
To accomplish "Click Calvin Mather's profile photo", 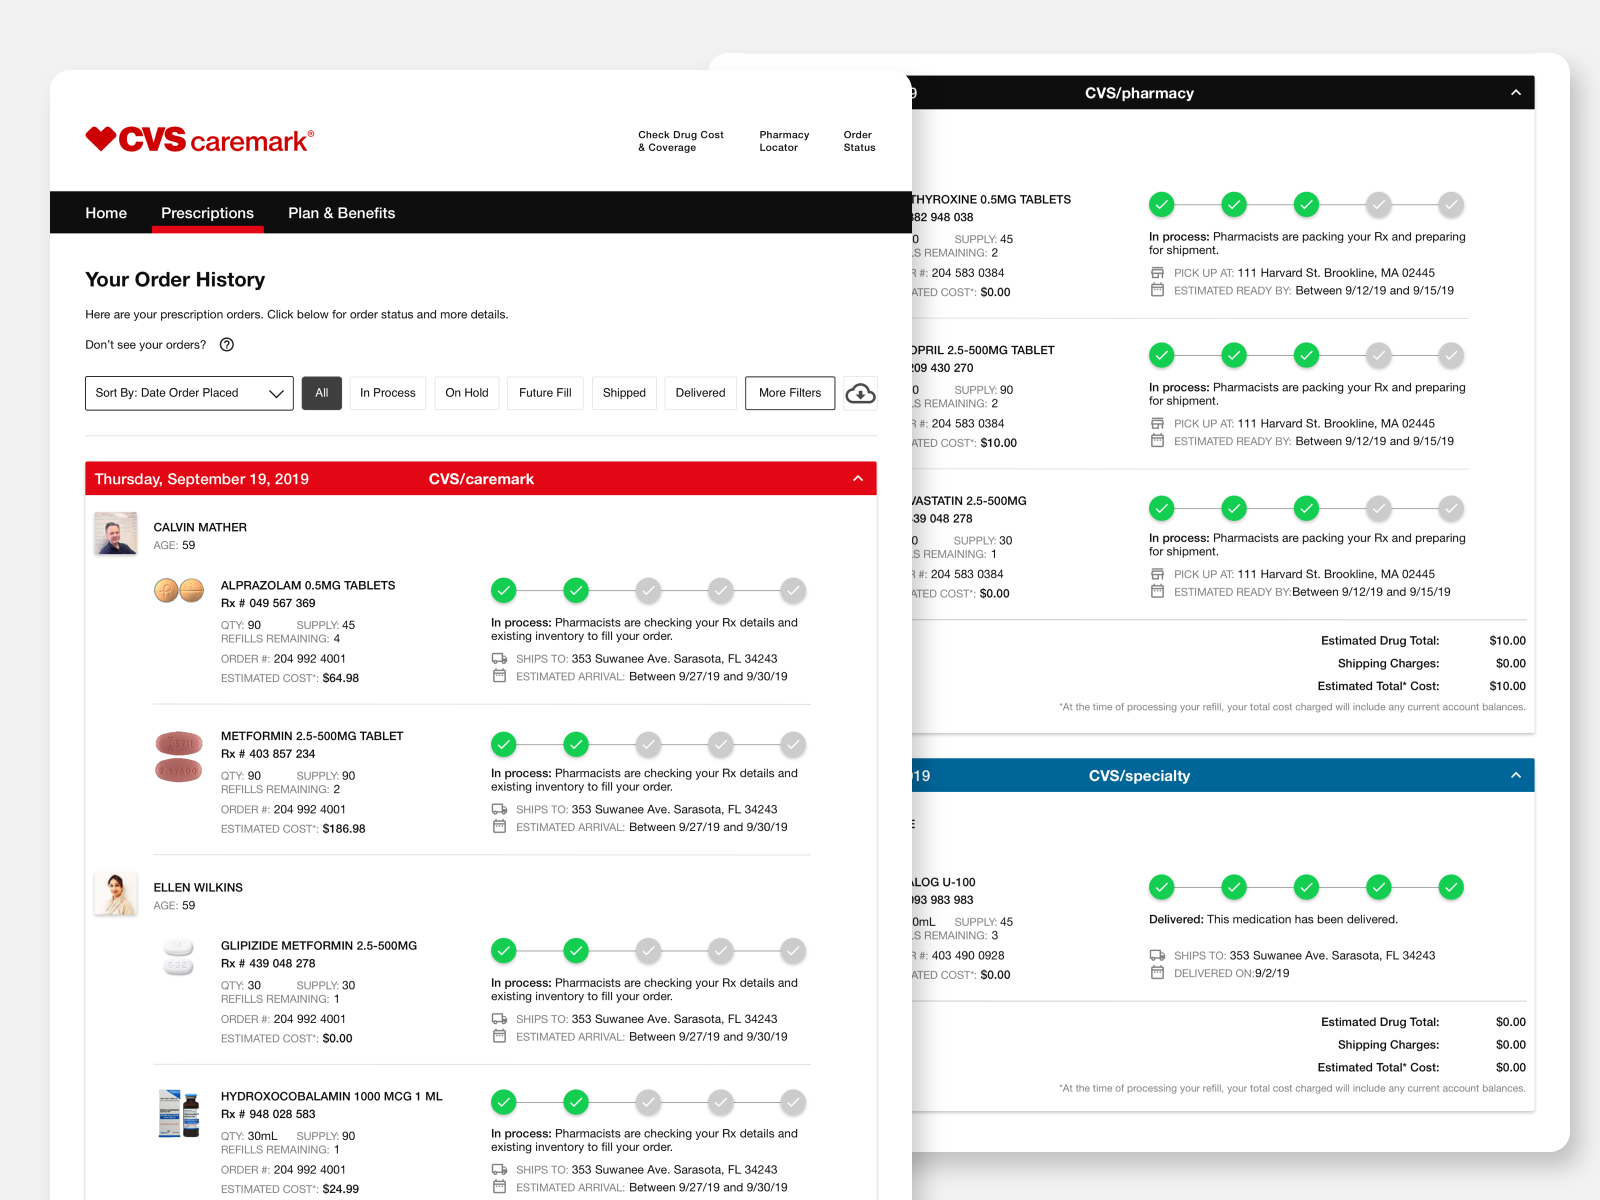I will (115, 534).
